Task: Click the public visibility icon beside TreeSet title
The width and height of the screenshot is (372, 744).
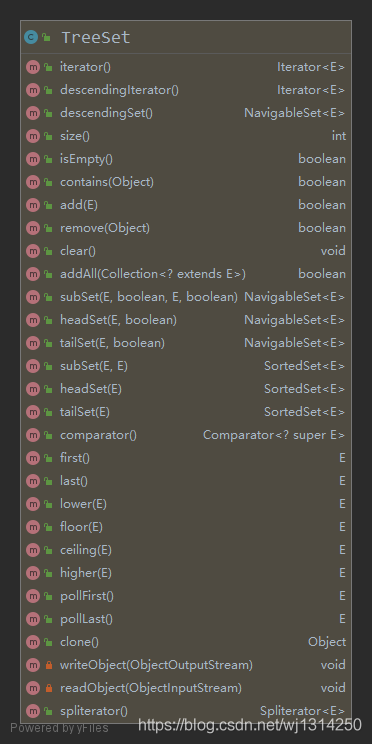Action: [x=46, y=37]
